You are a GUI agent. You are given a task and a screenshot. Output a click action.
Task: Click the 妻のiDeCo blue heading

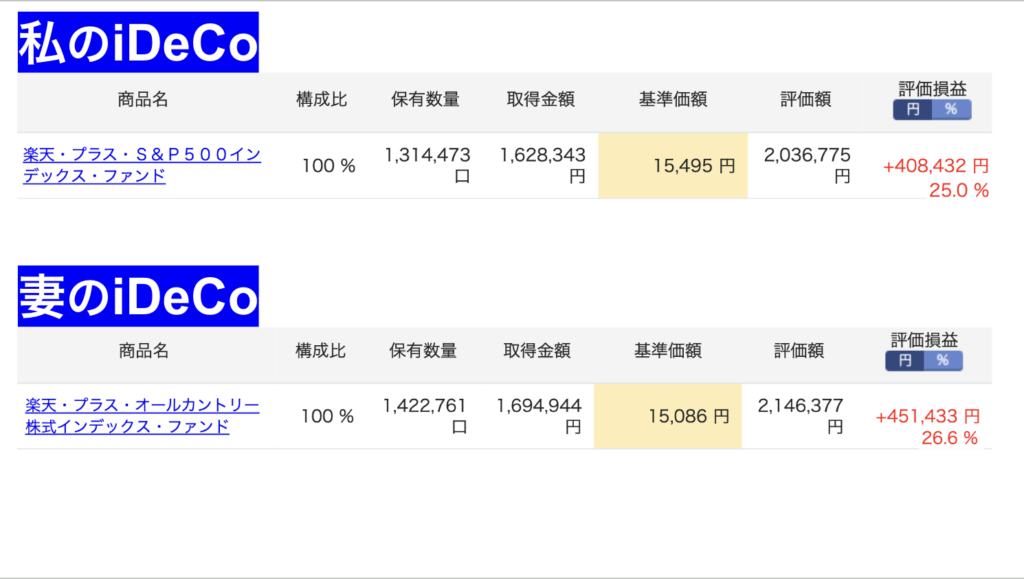[138, 297]
